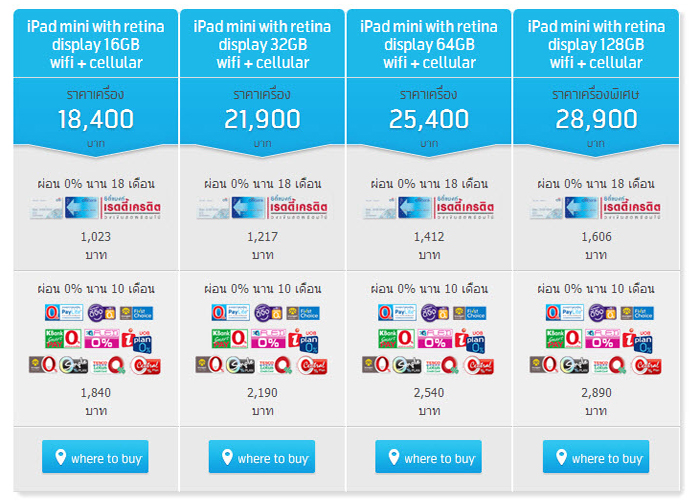Click the 32GB model's where to buy button
The height and width of the screenshot is (504, 700).
(262, 458)
